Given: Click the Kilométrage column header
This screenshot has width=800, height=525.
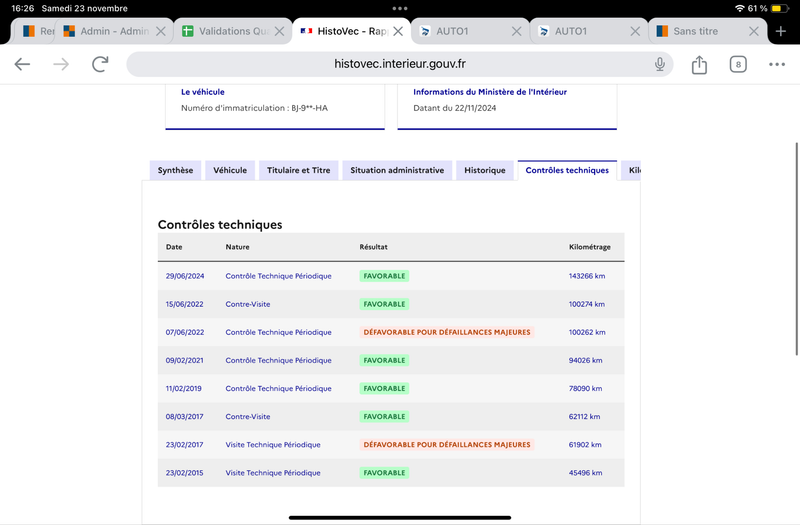Looking at the screenshot, I should pyautogui.click(x=590, y=247).
